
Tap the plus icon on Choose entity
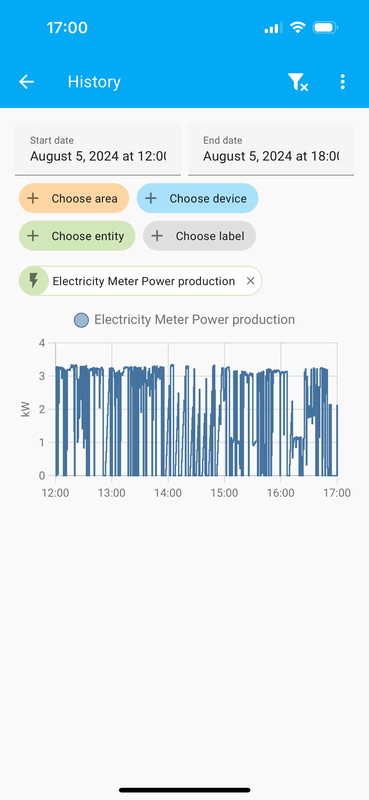pyautogui.click(x=33, y=236)
